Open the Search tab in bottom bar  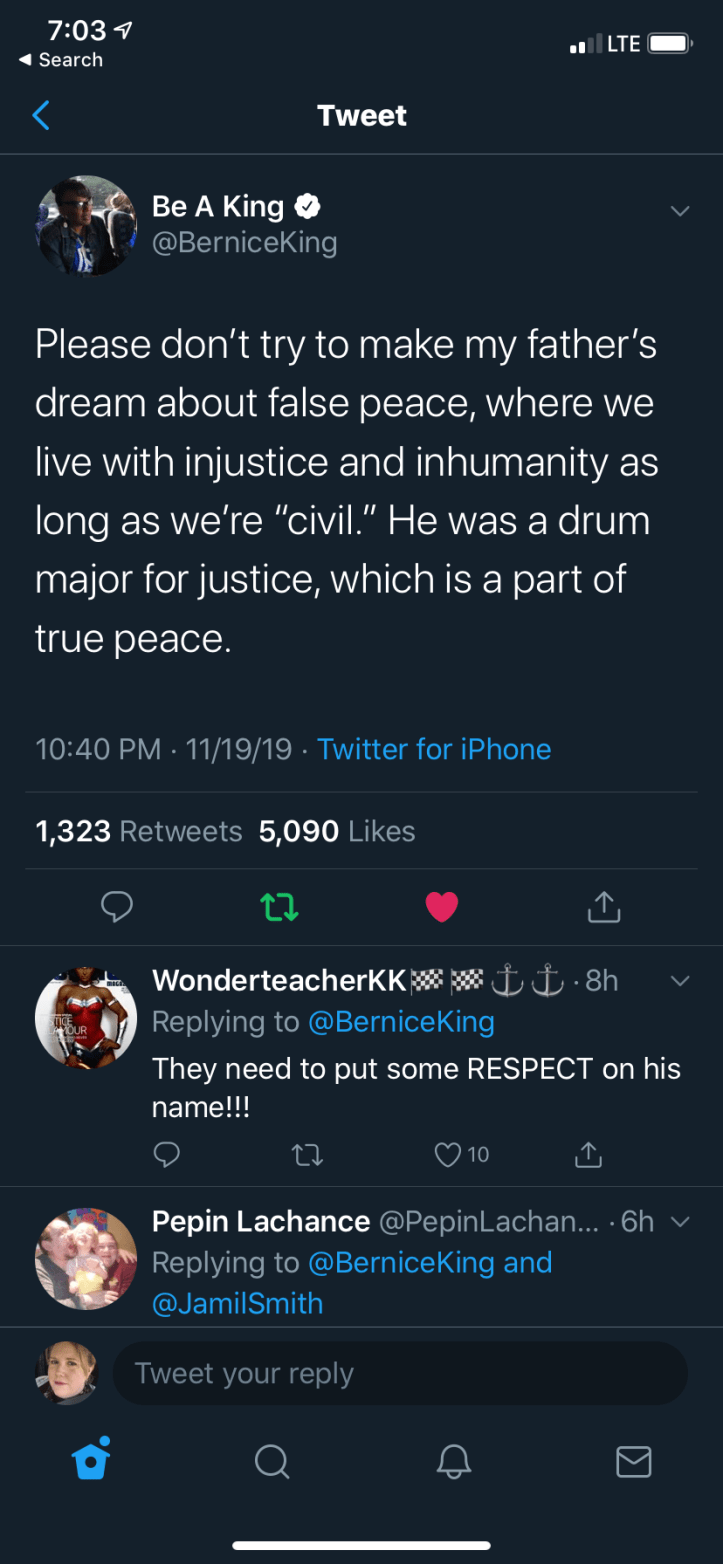(x=271, y=1462)
